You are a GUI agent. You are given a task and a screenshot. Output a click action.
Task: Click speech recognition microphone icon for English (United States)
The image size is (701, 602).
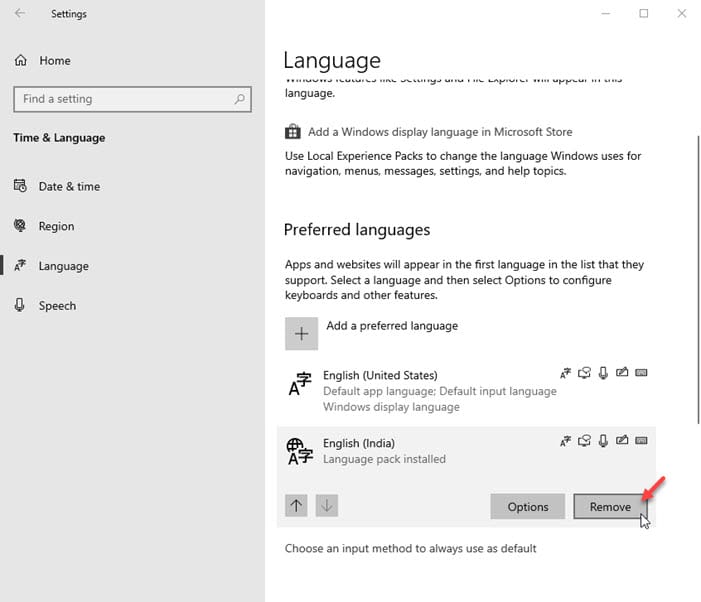[x=603, y=373]
